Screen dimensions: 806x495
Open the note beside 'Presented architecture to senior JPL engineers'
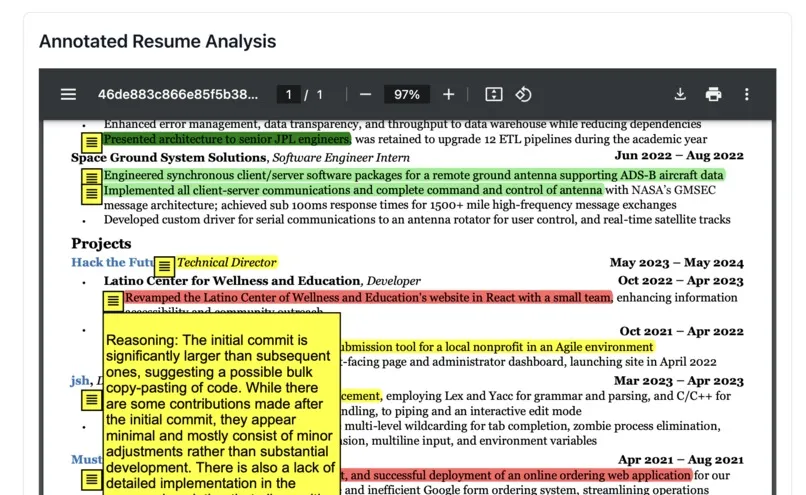click(91, 142)
